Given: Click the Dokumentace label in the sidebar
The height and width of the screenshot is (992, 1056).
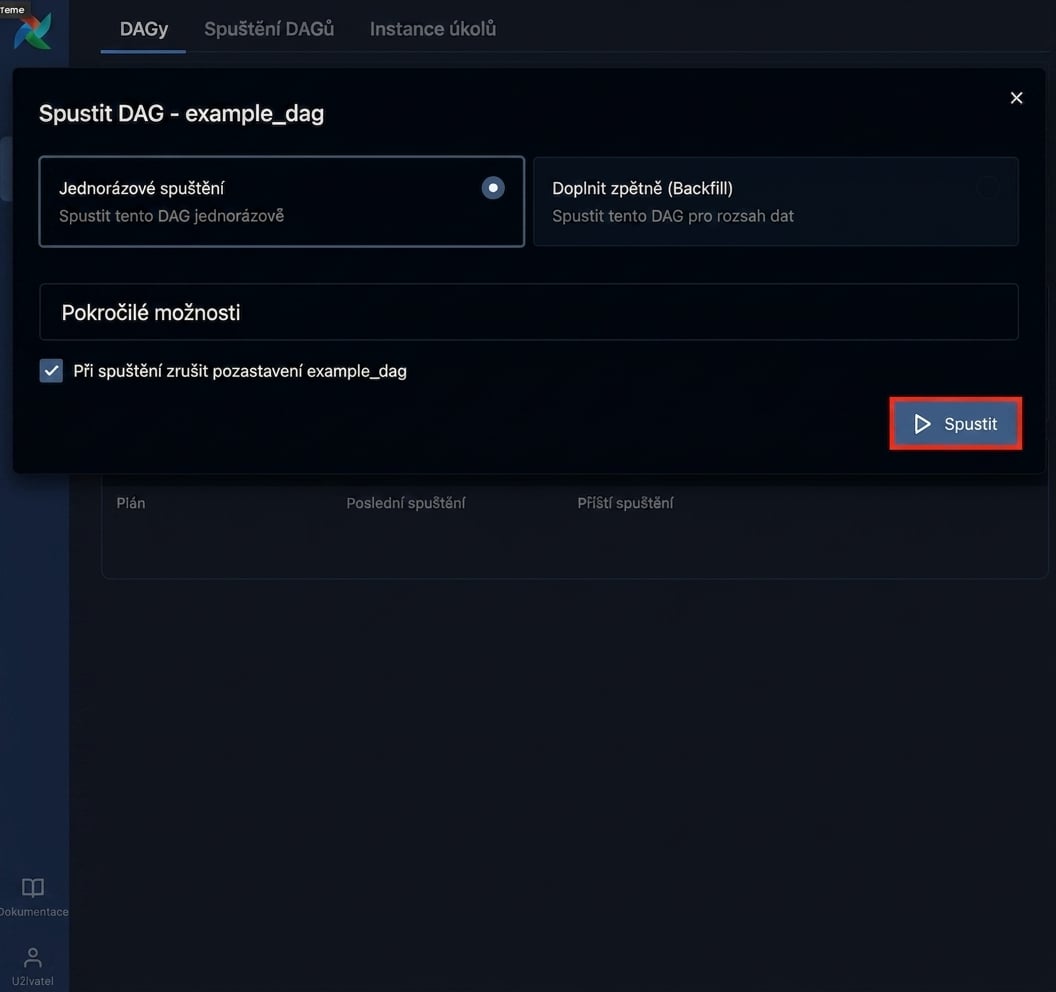Looking at the screenshot, I should (34, 911).
